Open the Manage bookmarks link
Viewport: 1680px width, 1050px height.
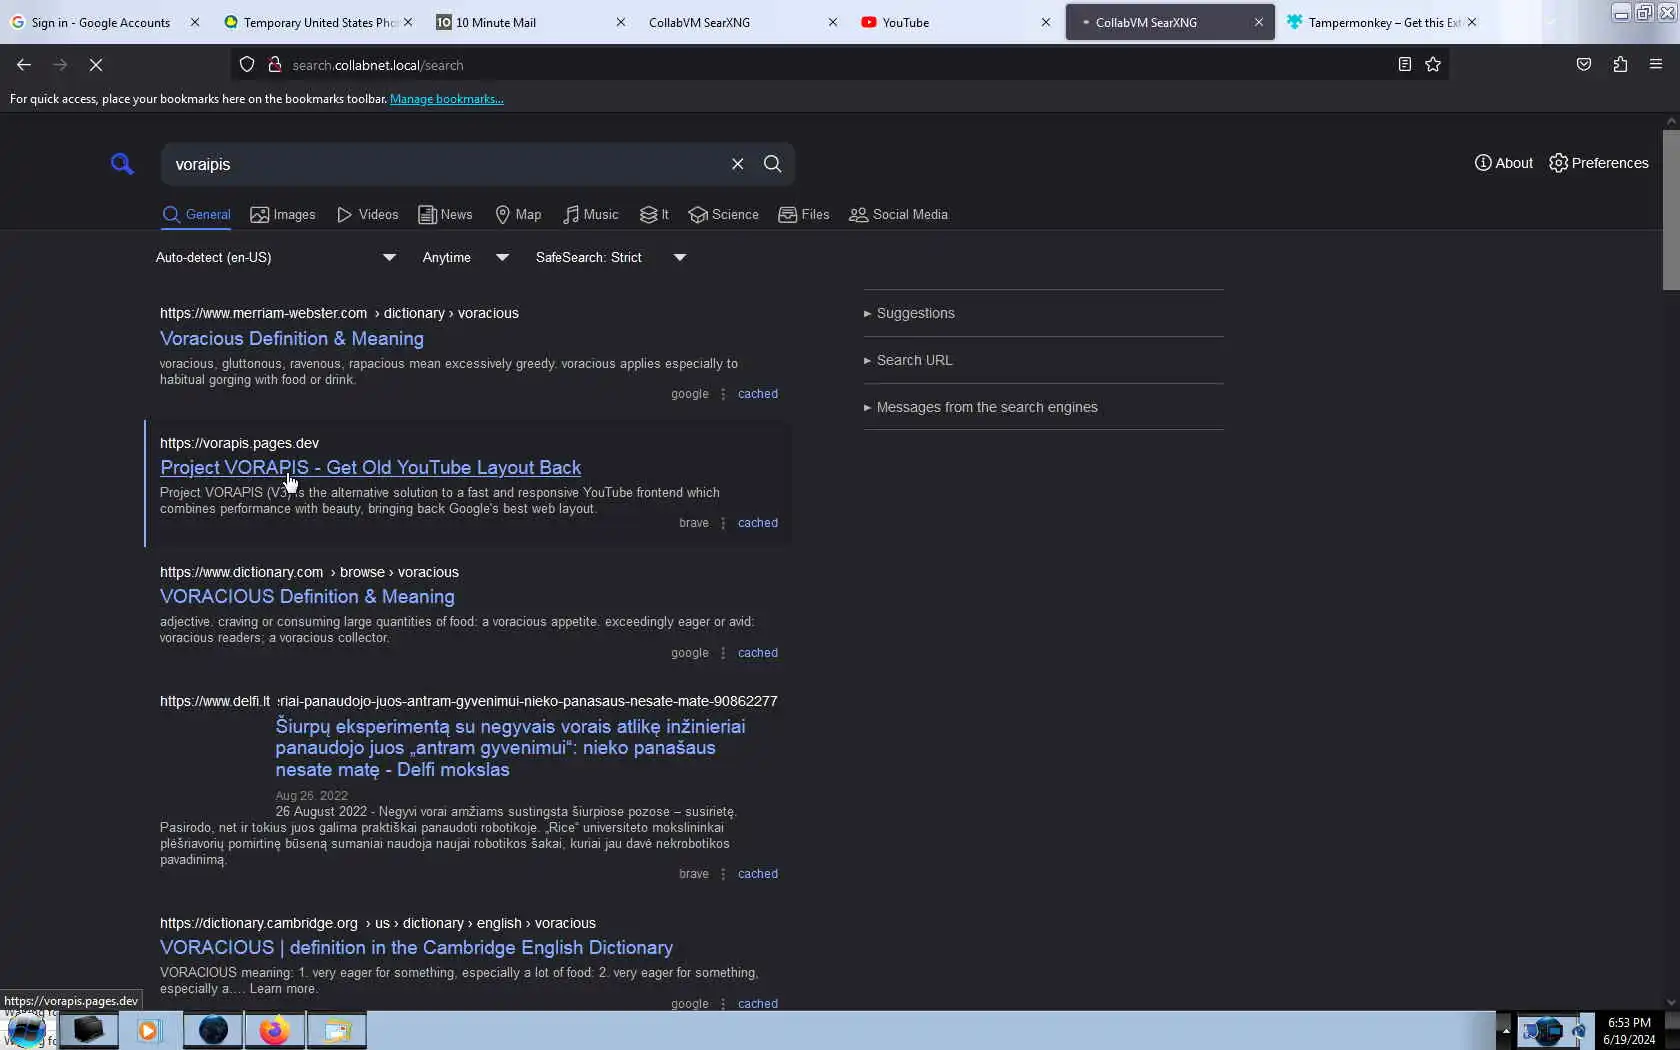pos(447,99)
